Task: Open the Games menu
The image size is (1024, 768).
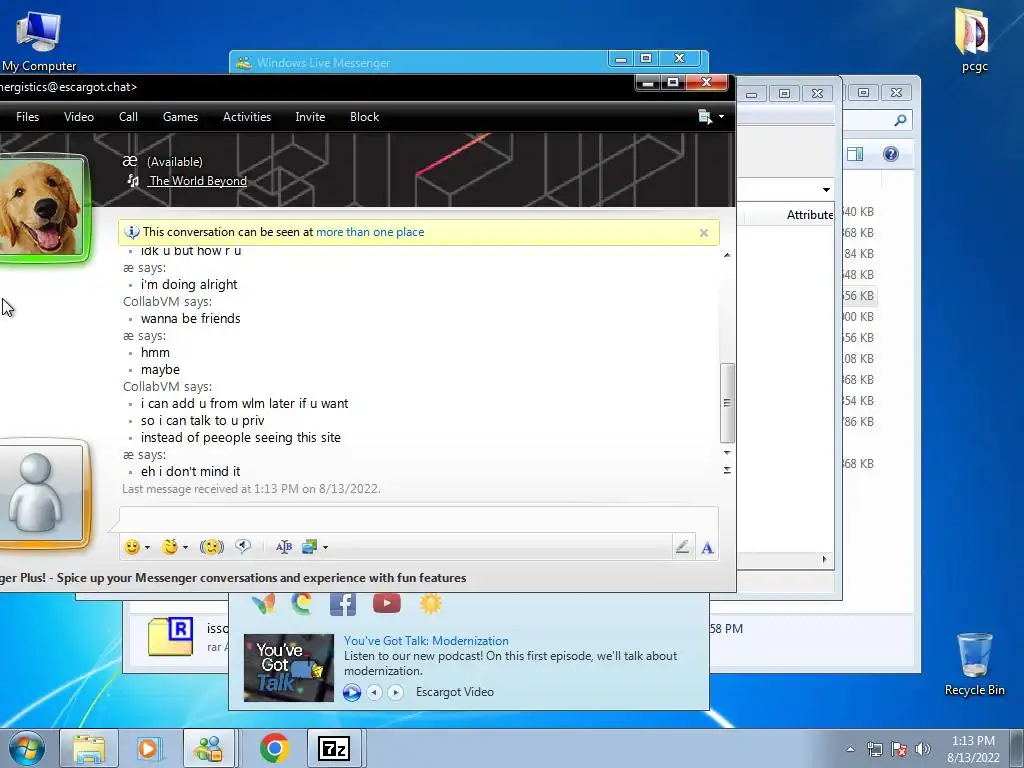Action: tap(180, 117)
